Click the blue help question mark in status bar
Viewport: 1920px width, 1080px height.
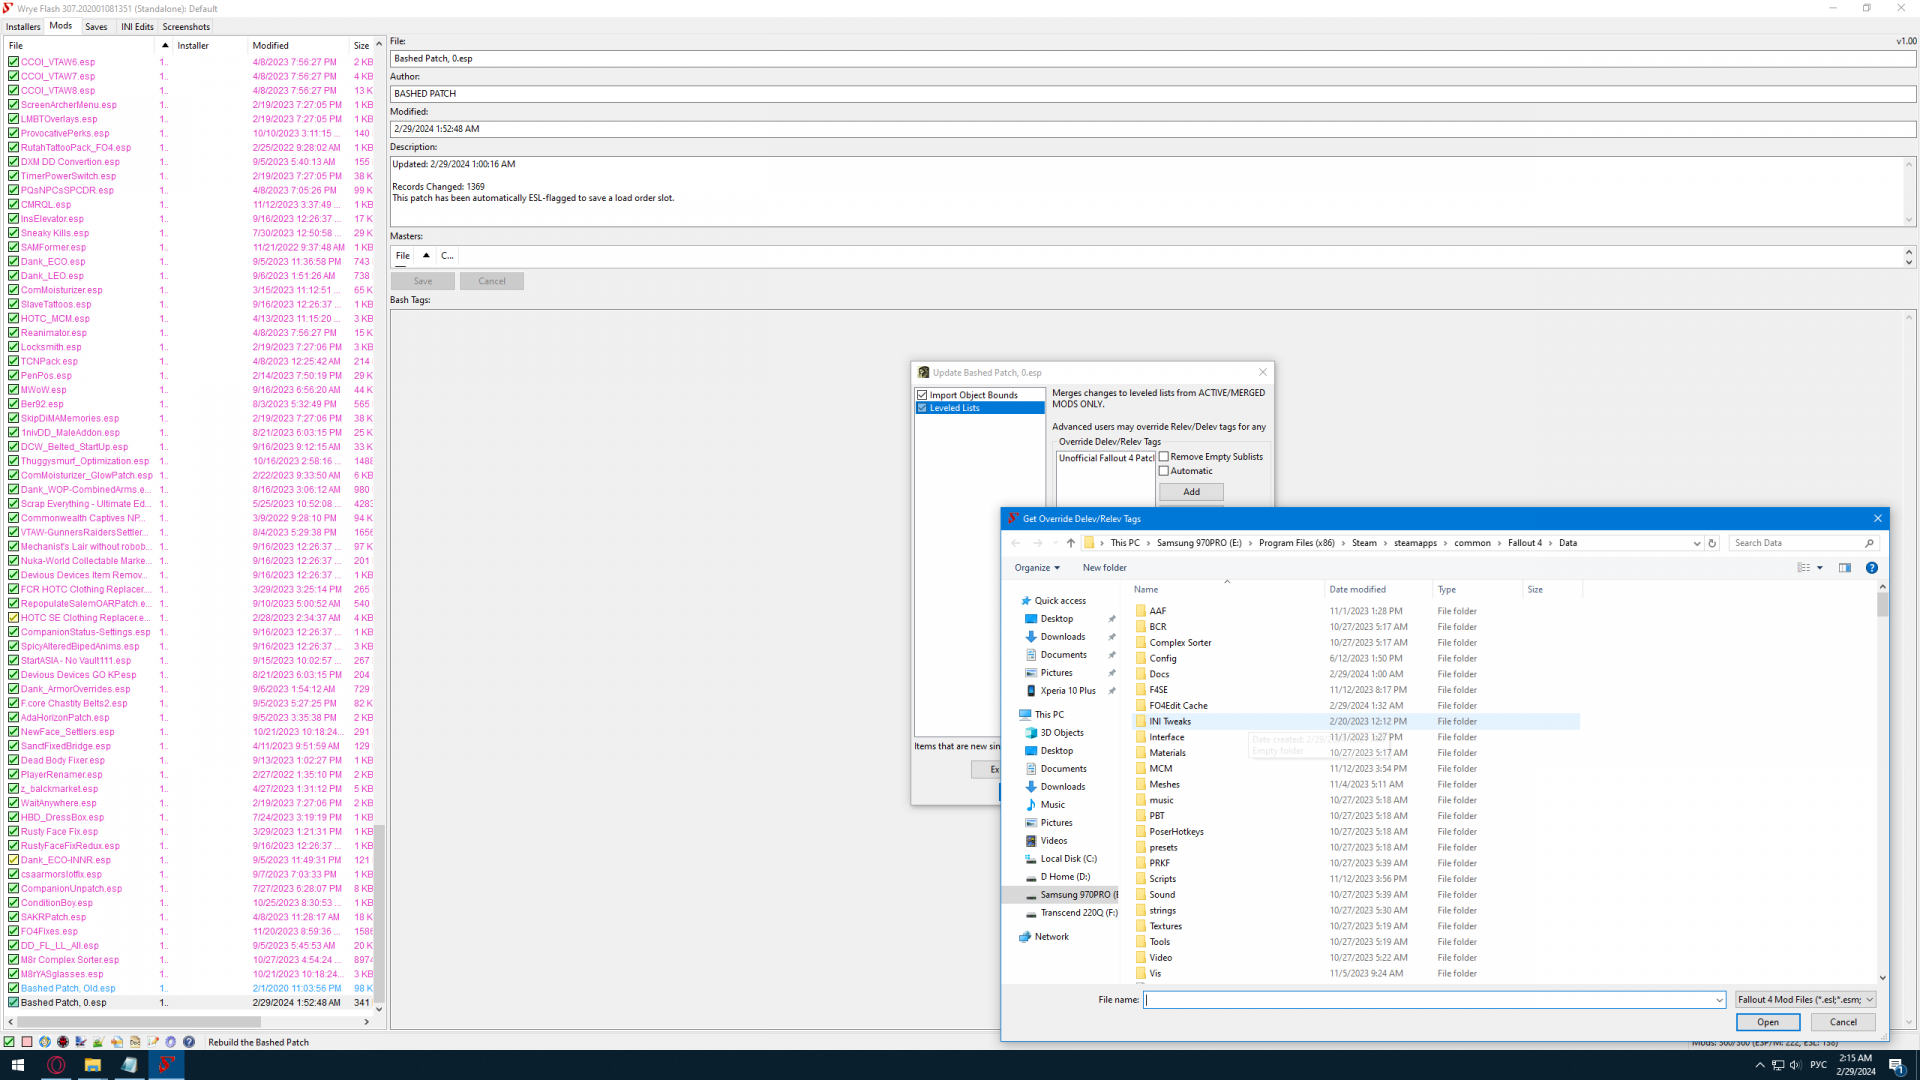[189, 1042]
